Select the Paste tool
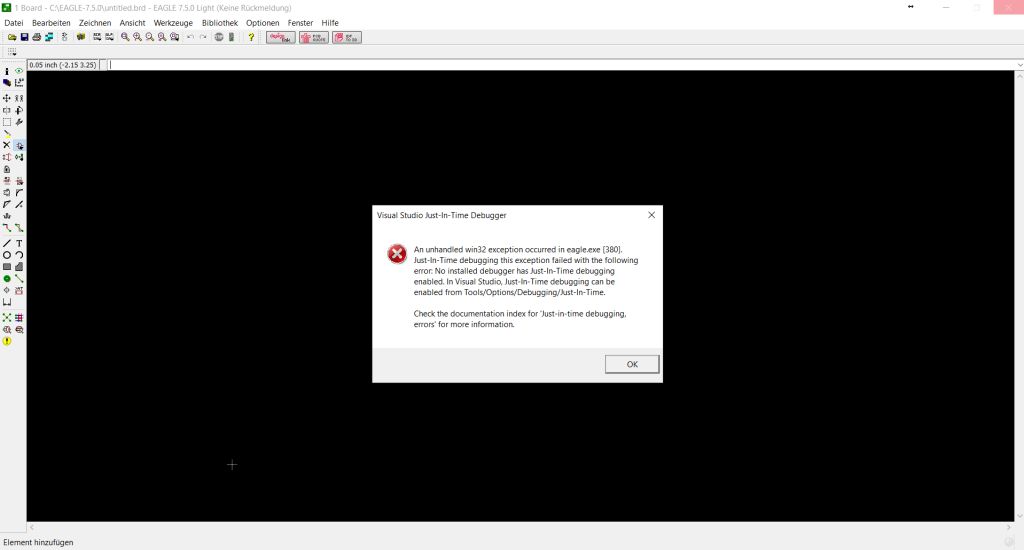The image size is (1024, 550). click(x=7, y=134)
